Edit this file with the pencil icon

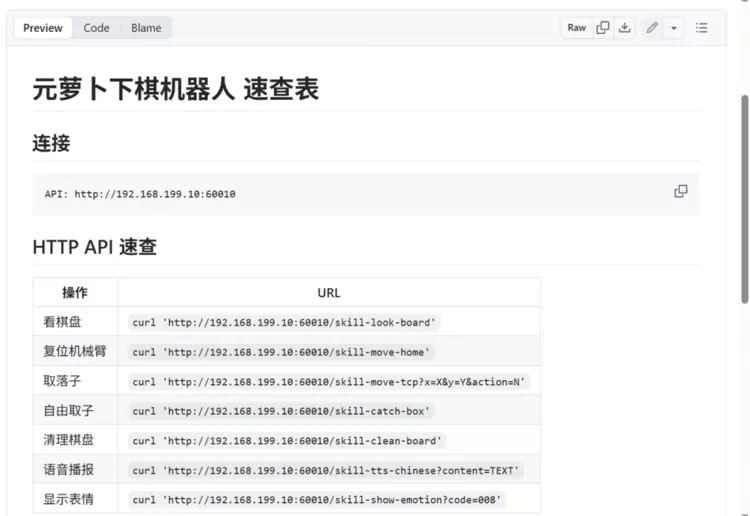pyautogui.click(x=652, y=28)
